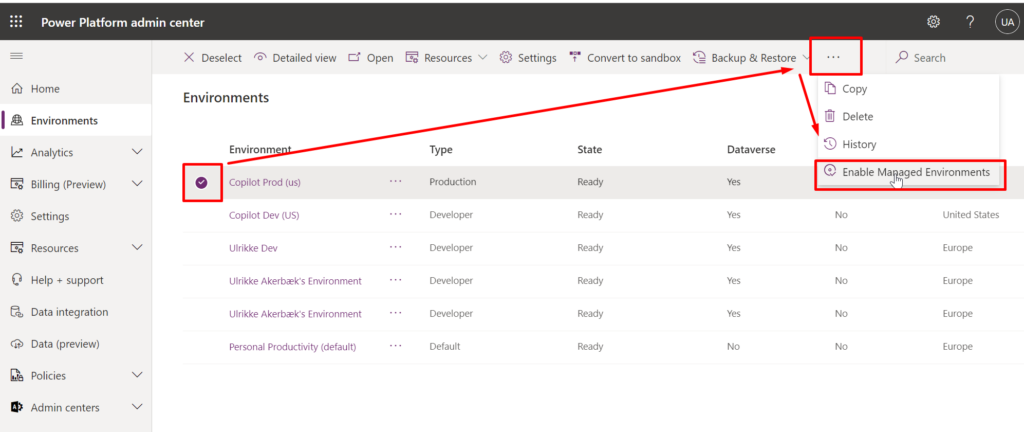This screenshot has width=1024, height=432.
Task: Click the Default type cell
Action: pyautogui.click(x=445, y=347)
